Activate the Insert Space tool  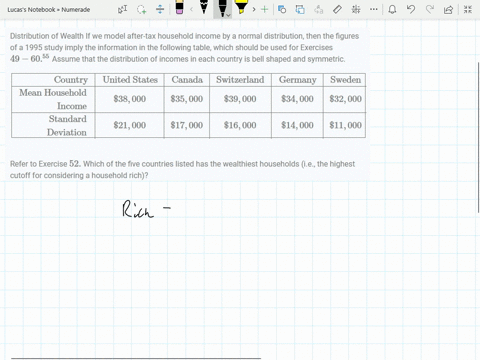click(160, 9)
